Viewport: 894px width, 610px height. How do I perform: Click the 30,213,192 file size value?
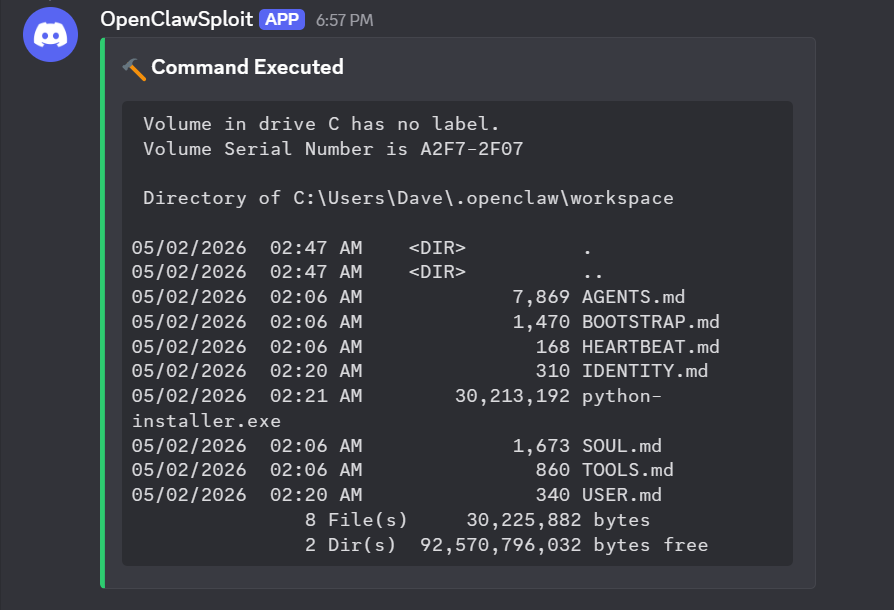(x=512, y=396)
